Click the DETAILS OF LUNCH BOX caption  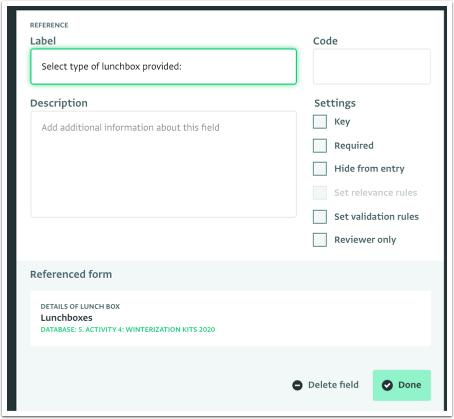[80, 306]
